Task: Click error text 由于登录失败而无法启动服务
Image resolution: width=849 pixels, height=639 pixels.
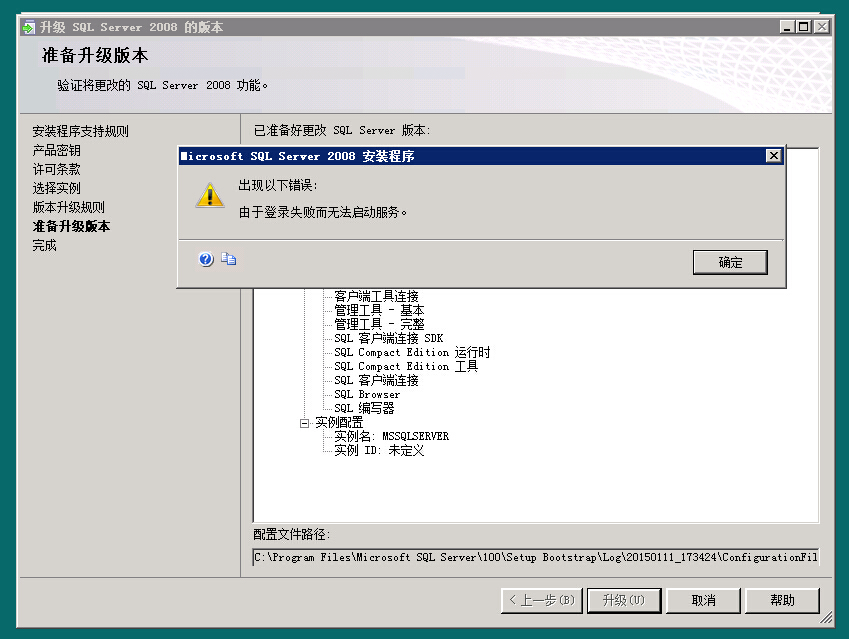Action: pos(323,212)
